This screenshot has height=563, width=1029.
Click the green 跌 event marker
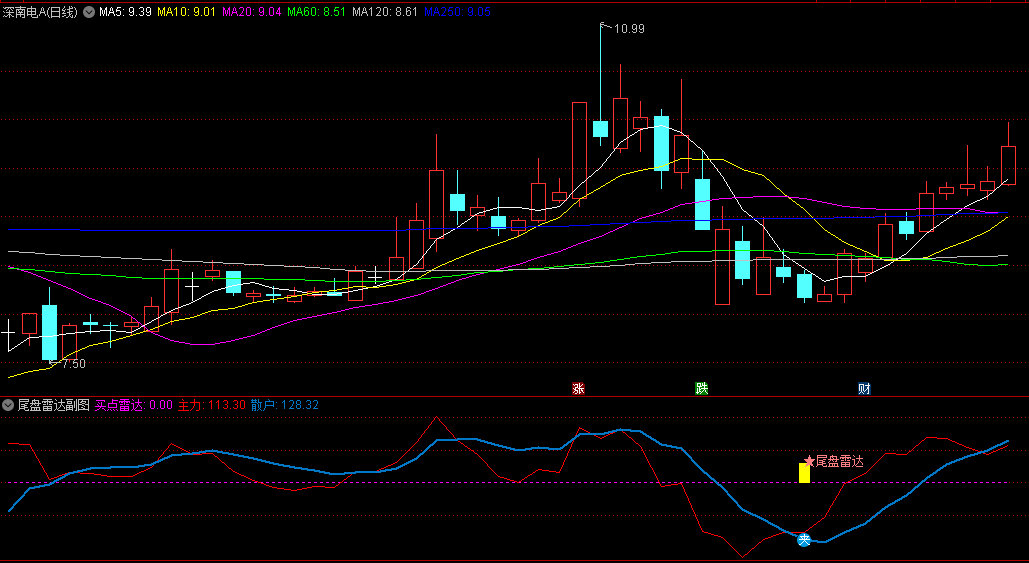702,389
